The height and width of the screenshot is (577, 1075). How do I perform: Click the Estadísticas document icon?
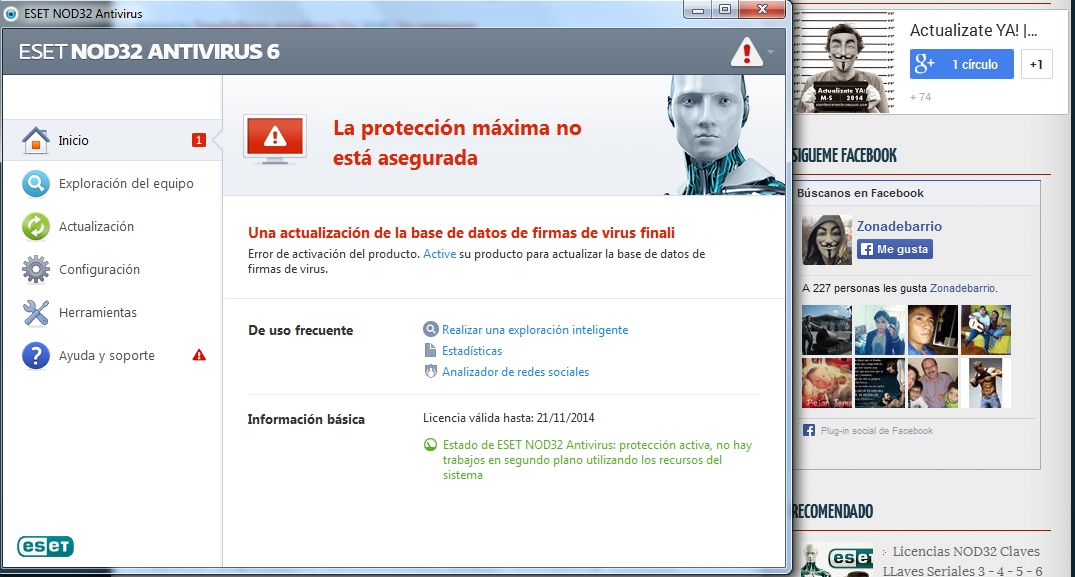click(x=431, y=350)
